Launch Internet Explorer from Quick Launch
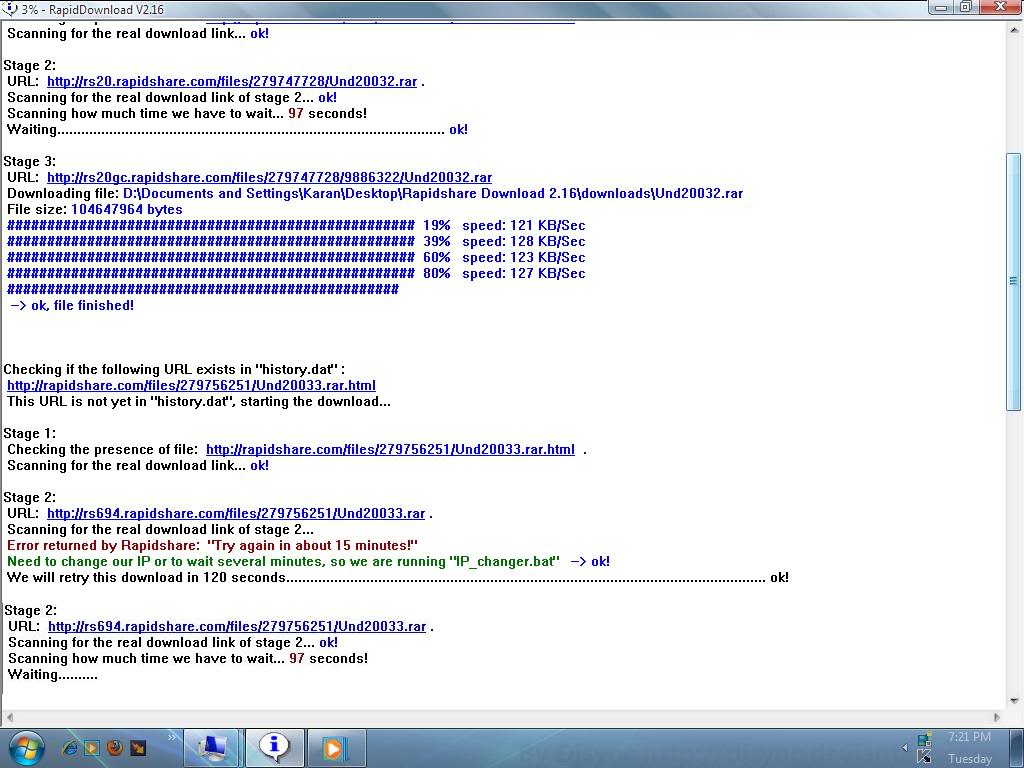Screen dimensions: 1024x768 [69, 748]
